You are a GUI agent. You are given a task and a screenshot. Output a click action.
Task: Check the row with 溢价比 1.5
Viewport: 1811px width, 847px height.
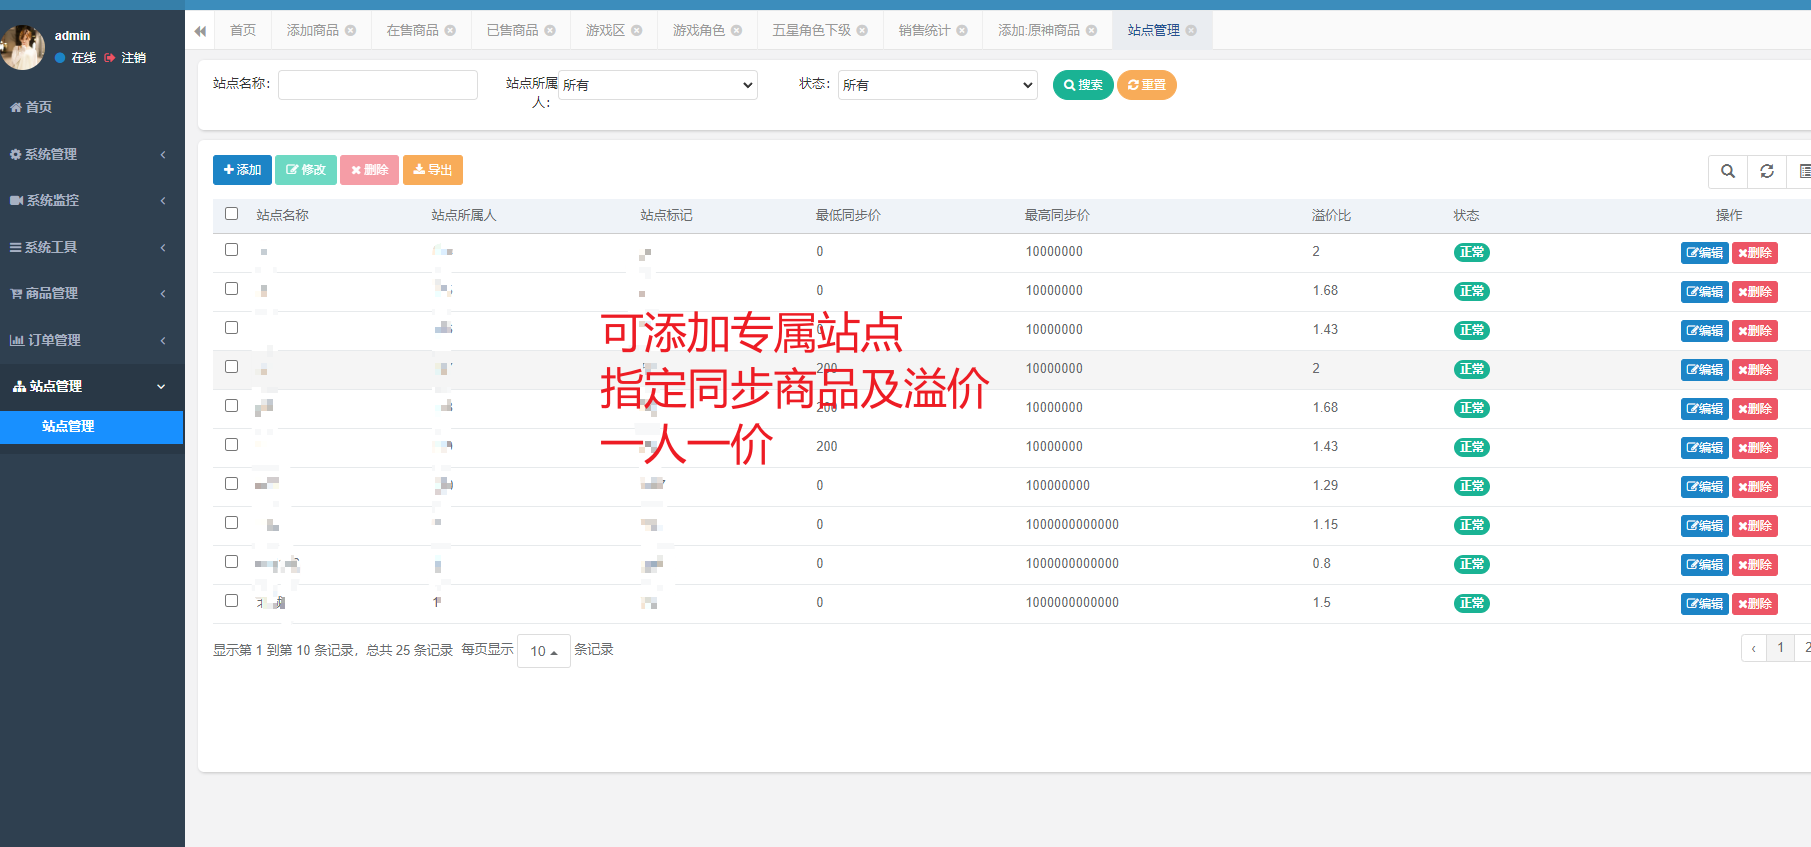pos(232,601)
